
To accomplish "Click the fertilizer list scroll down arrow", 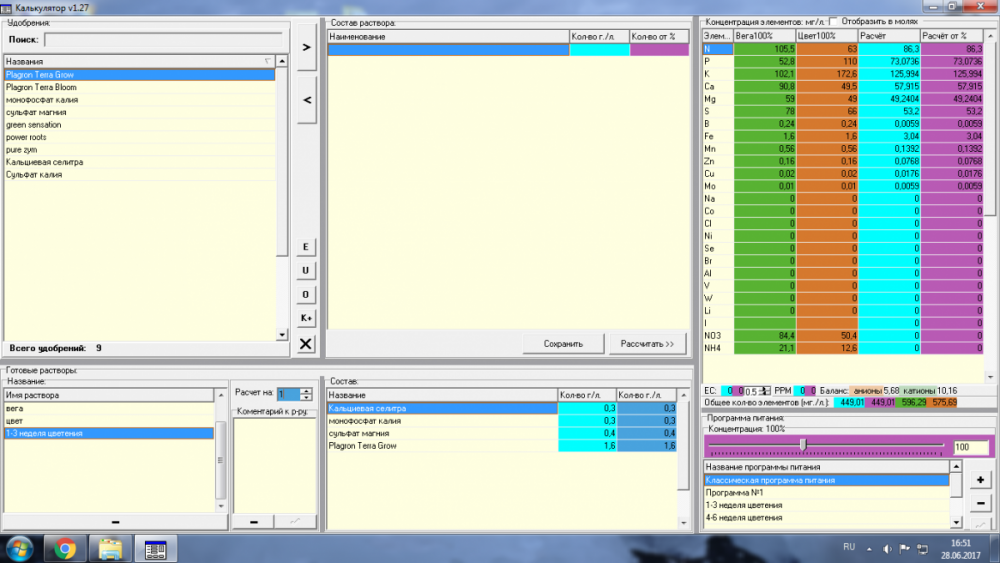I will pyautogui.click(x=282, y=335).
